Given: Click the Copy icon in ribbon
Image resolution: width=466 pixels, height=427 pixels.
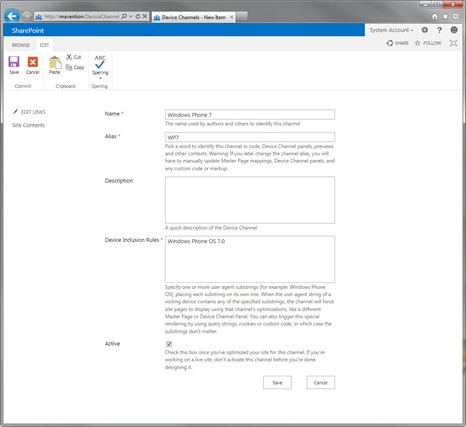Looking at the screenshot, I should pyautogui.click(x=69, y=67).
